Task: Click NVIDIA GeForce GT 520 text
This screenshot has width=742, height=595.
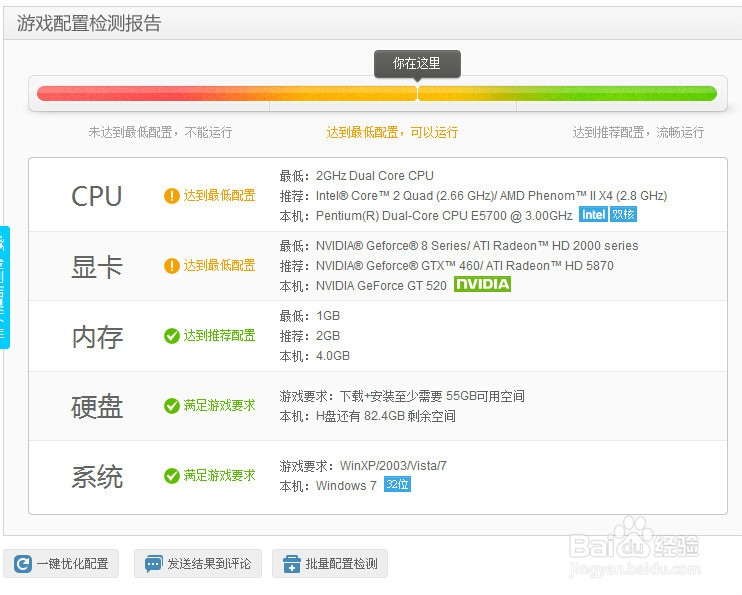Action: point(381,286)
